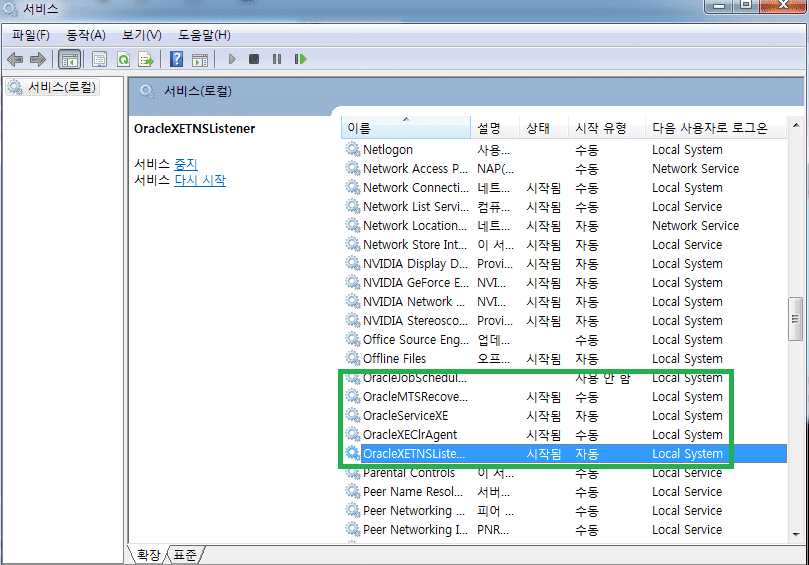
Task: Select the Network List Servi... row
Action: click(563, 206)
